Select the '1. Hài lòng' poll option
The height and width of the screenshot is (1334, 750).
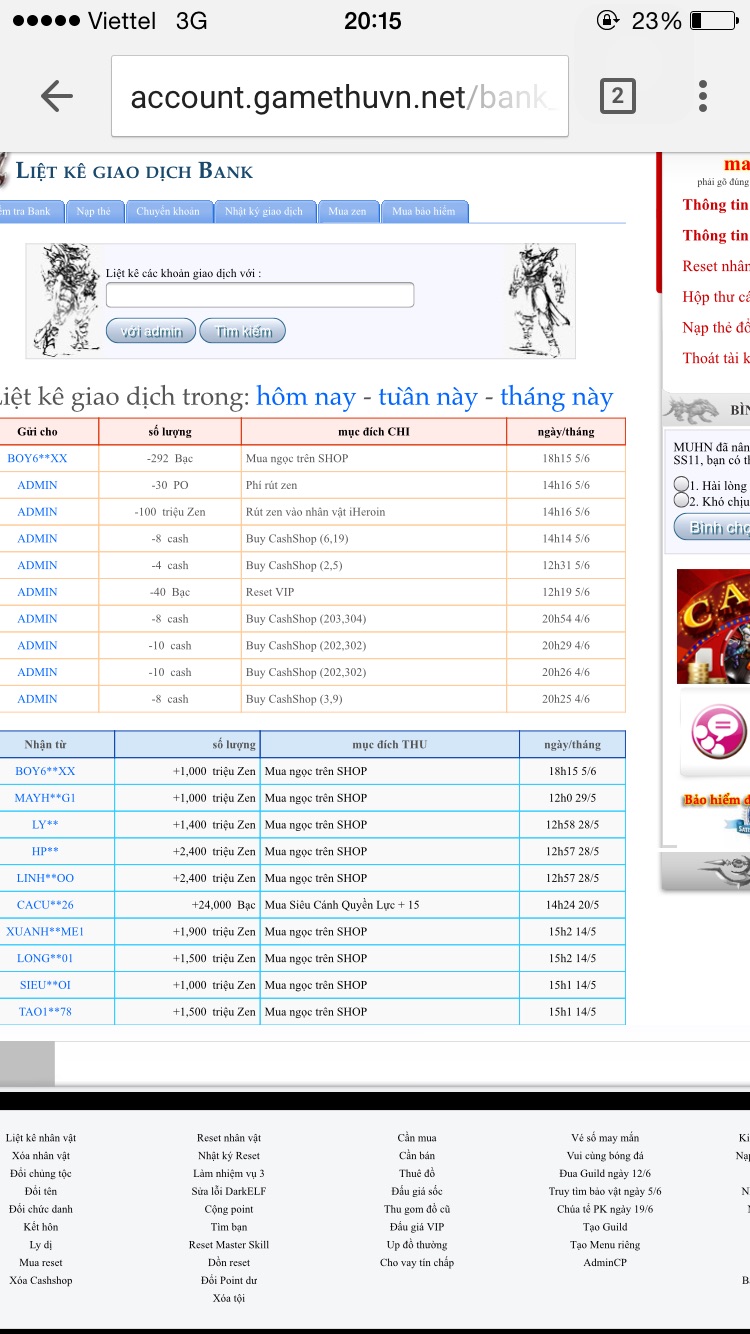pos(682,485)
